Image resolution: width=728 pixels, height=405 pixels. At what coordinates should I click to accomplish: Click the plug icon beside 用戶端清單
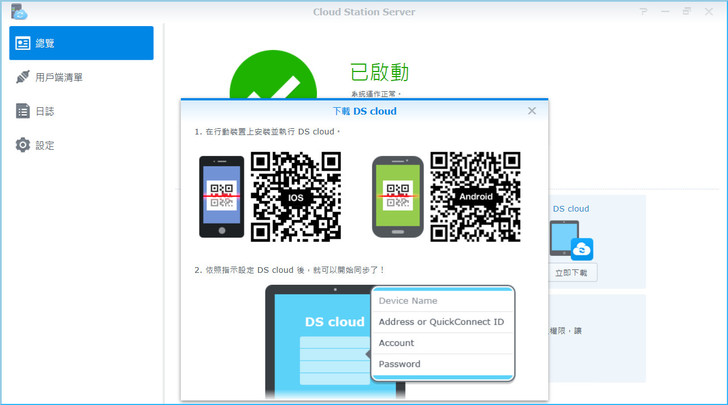(22, 77)
